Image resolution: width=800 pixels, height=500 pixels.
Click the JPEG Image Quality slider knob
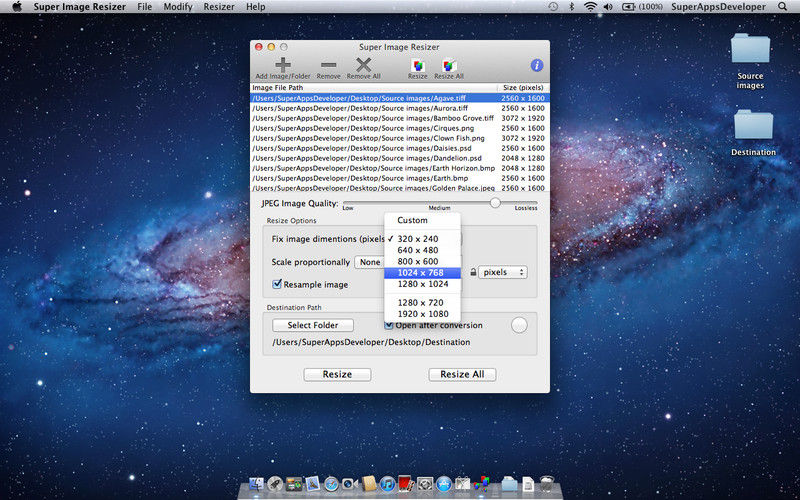(495, 203)
